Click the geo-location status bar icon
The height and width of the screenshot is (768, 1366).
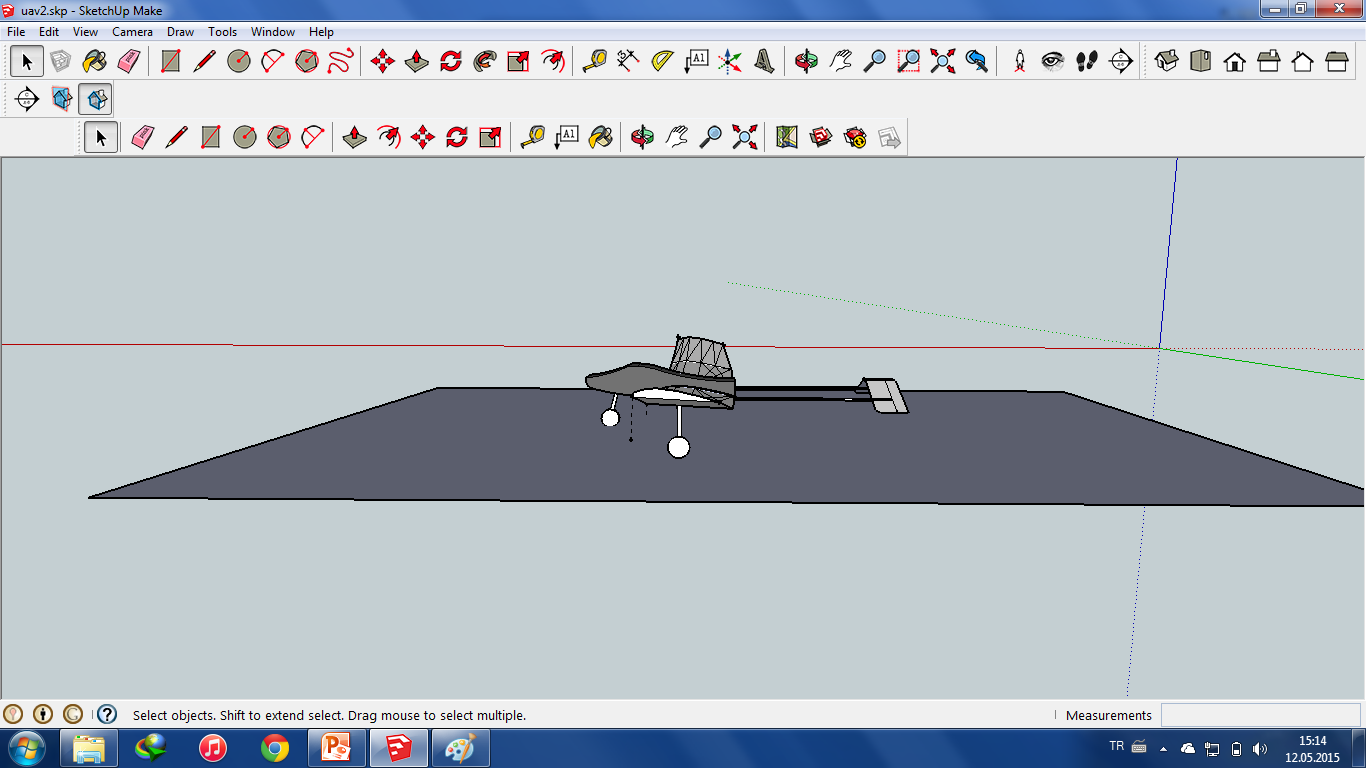click(13, 714)
